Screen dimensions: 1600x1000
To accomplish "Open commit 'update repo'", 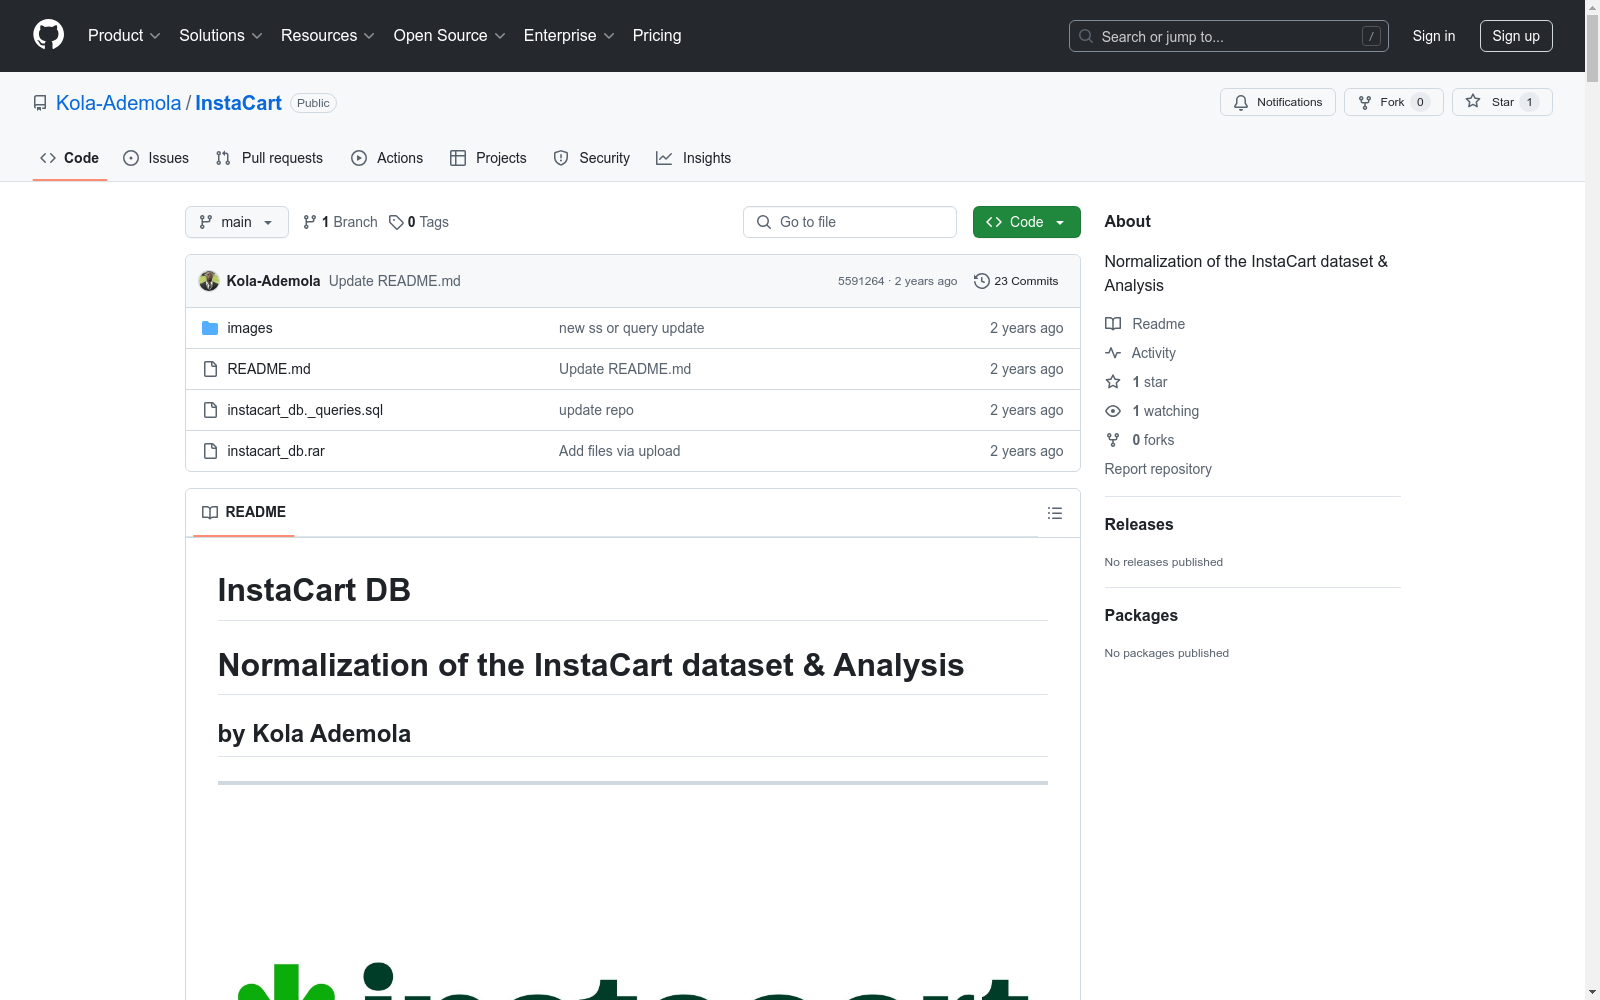I will tap(596, 410).
